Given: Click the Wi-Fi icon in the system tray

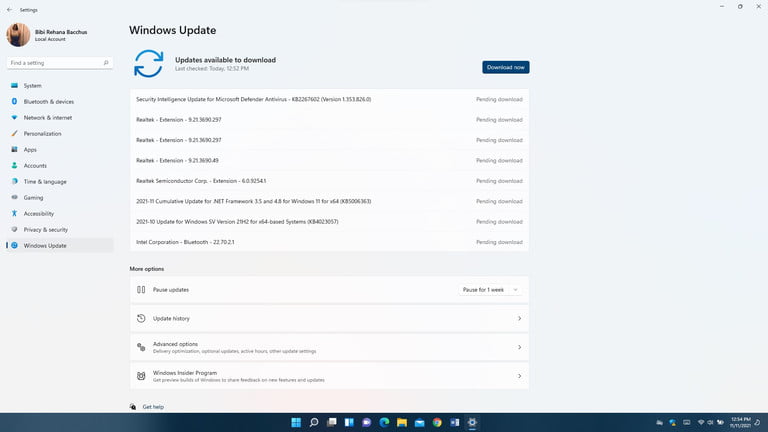Looking at the screenshot, I should 701,422.
